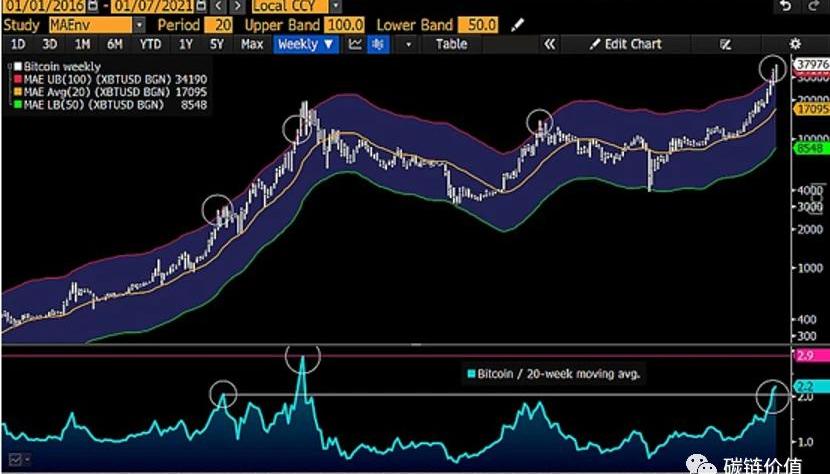This screenshot has width=830, height=474.
Task: Open chart settings gear icon
Action: tap(795, 44)
